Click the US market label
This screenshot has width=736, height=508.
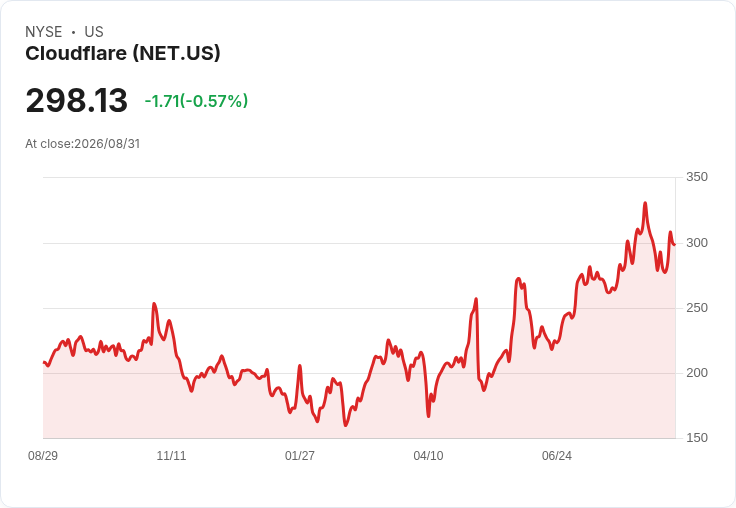click(94, 32)
